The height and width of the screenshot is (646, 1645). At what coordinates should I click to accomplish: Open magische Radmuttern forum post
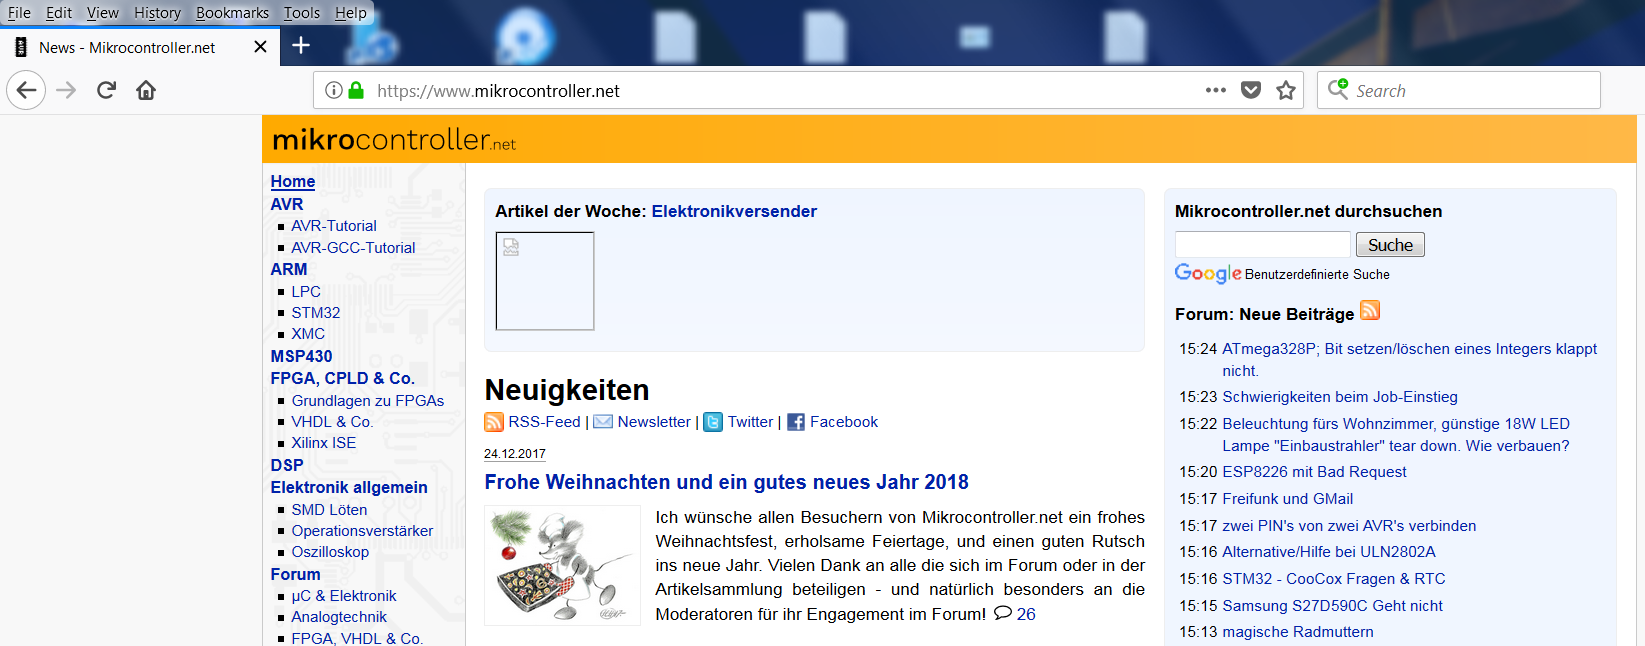1298,632
